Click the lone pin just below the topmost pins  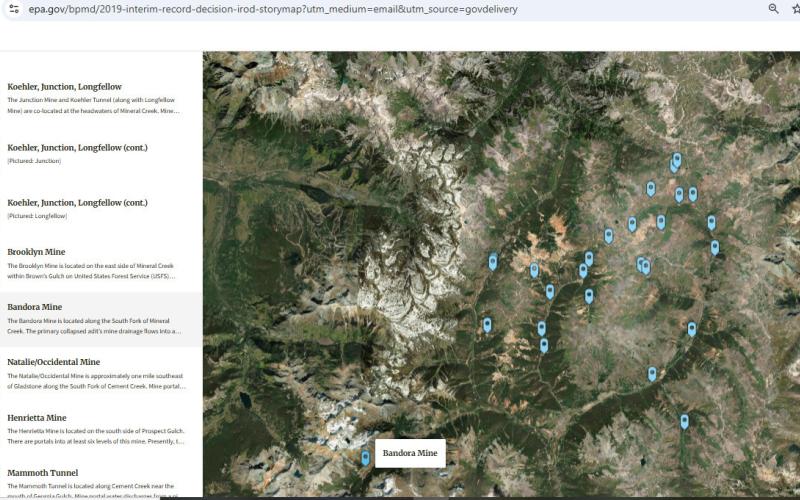point(651,189)
